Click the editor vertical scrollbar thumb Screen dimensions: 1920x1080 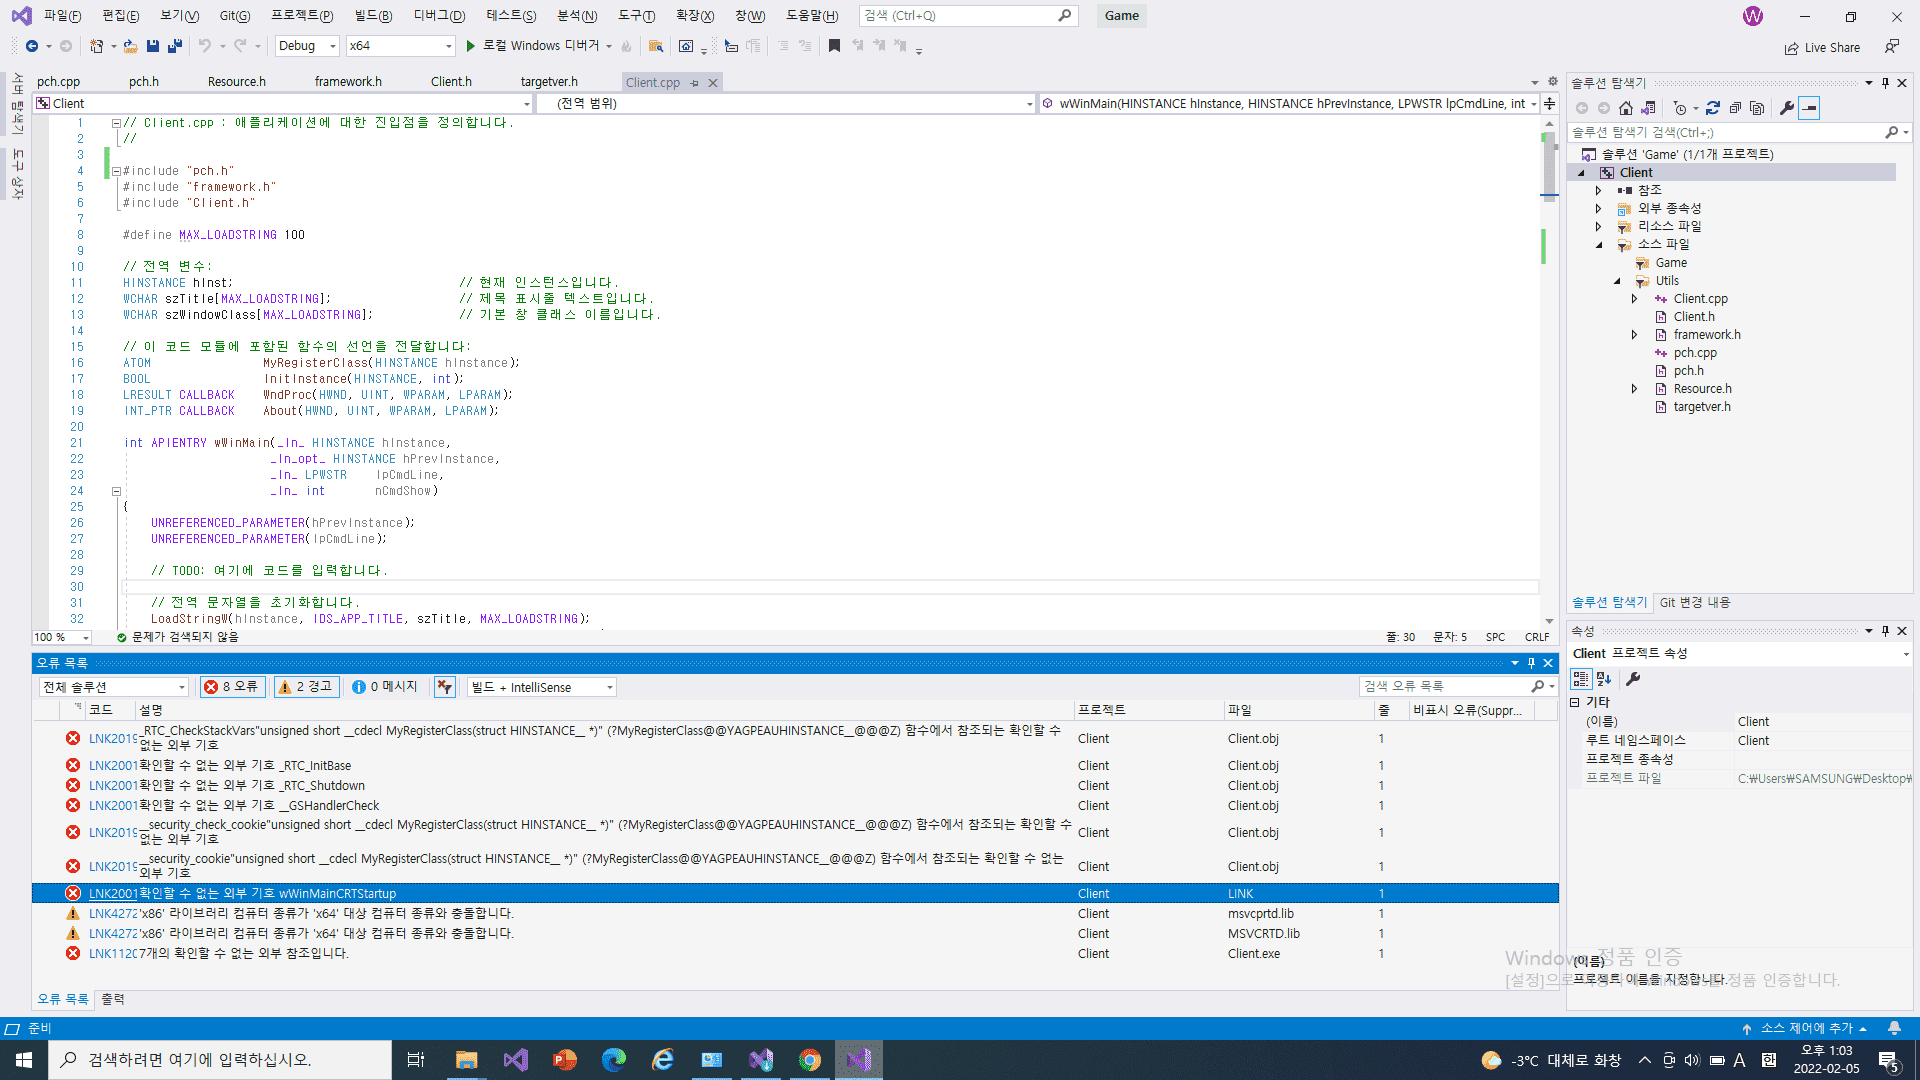click(x=1549, y=165)
